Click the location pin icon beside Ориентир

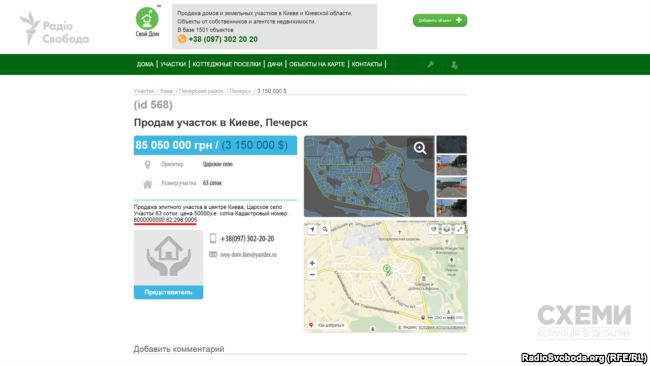point(148,165)
